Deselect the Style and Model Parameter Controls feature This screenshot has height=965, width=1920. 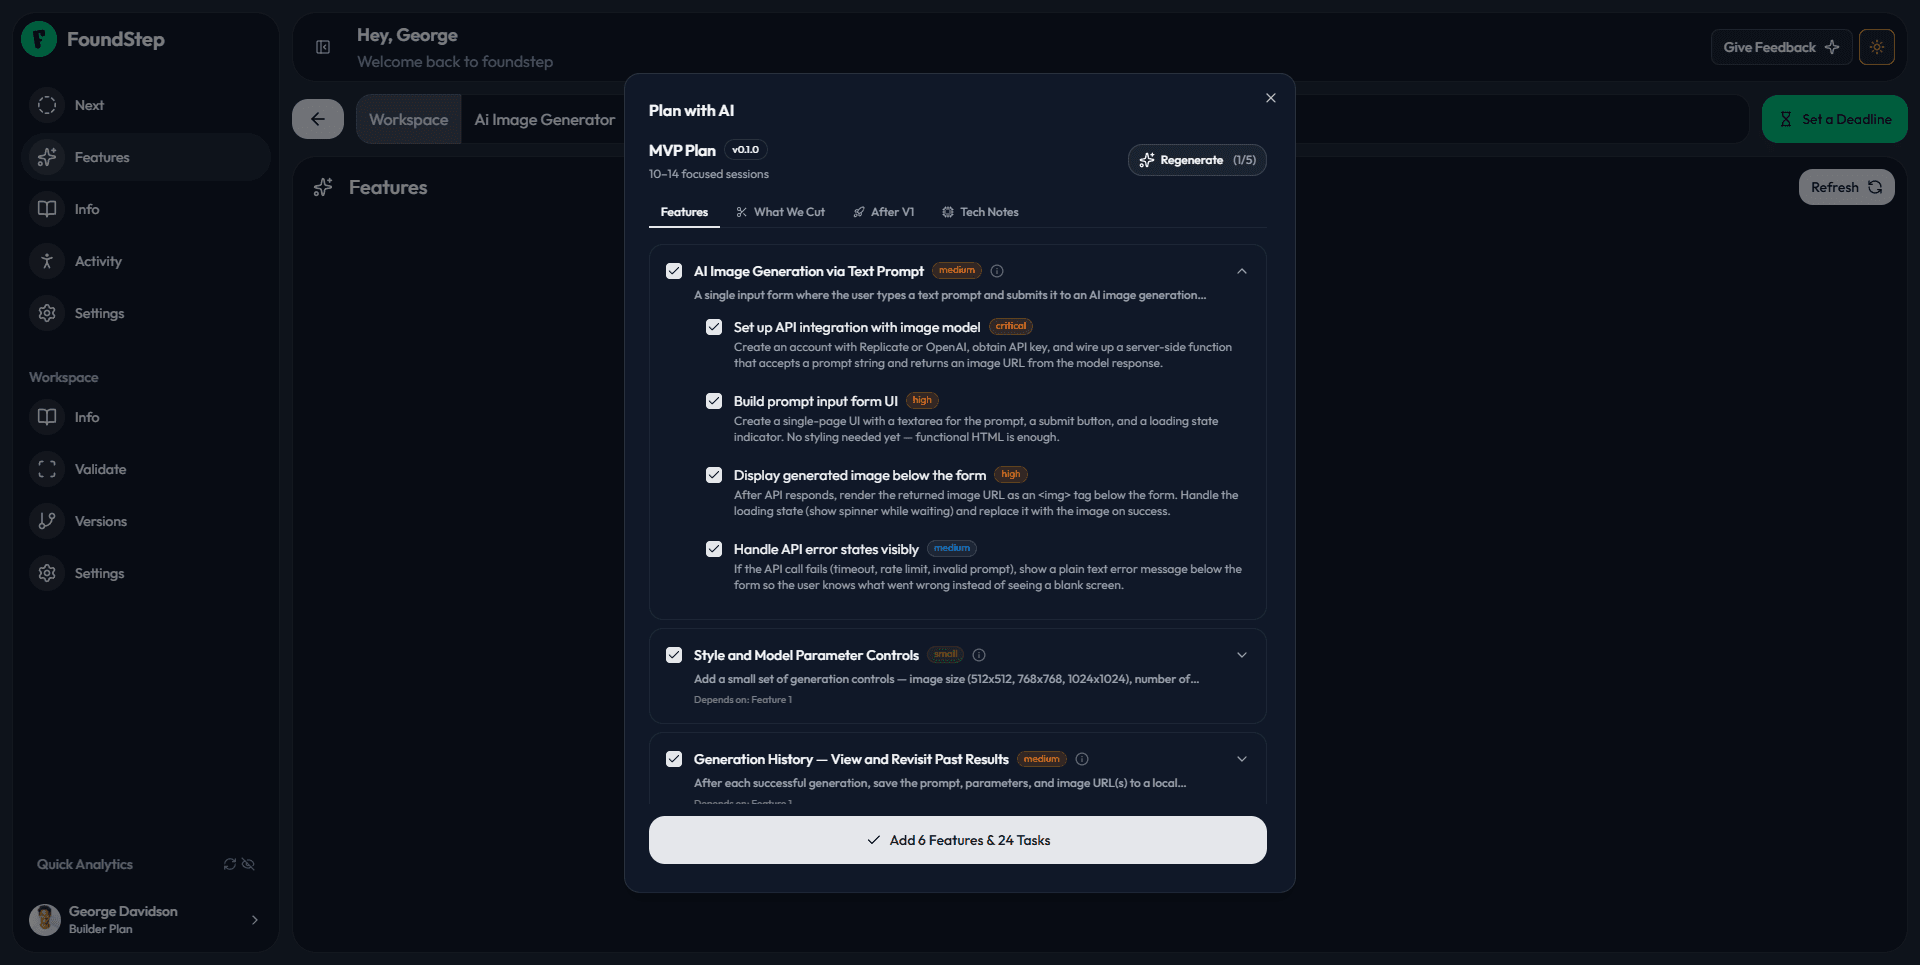tap(673, 655)
